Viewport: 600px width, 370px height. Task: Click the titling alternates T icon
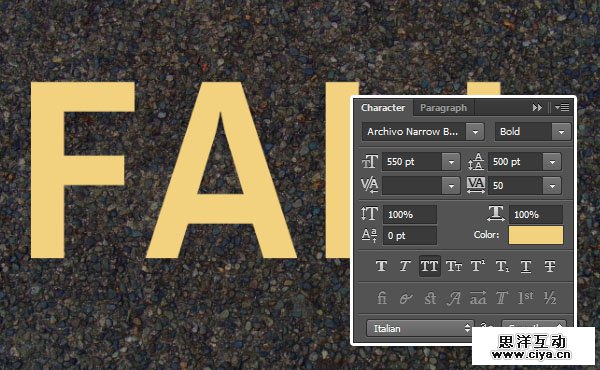502,298
